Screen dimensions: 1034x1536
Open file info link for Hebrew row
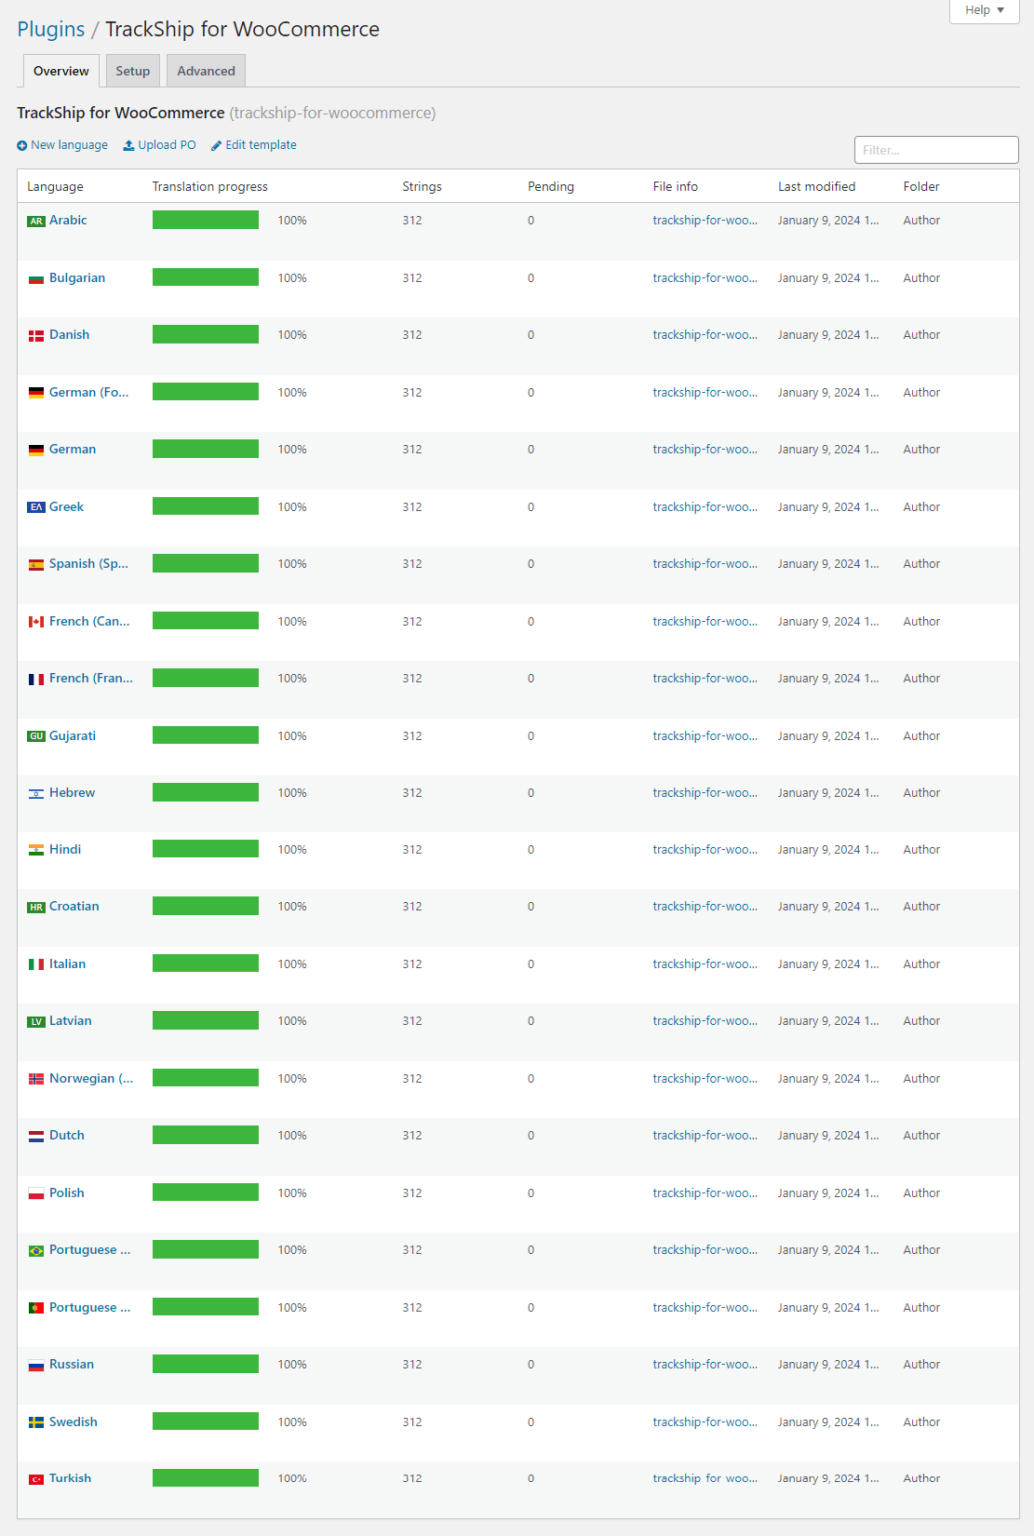pos(705,793)
